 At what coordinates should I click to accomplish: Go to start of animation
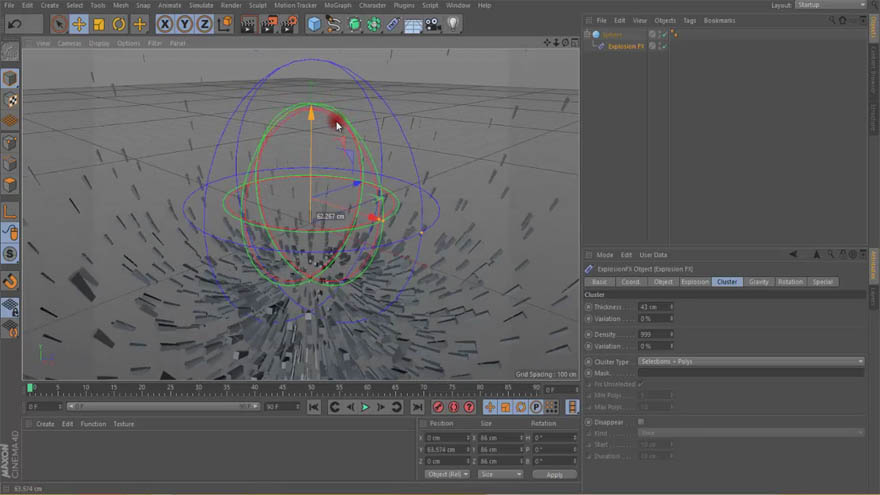(314, 407)
